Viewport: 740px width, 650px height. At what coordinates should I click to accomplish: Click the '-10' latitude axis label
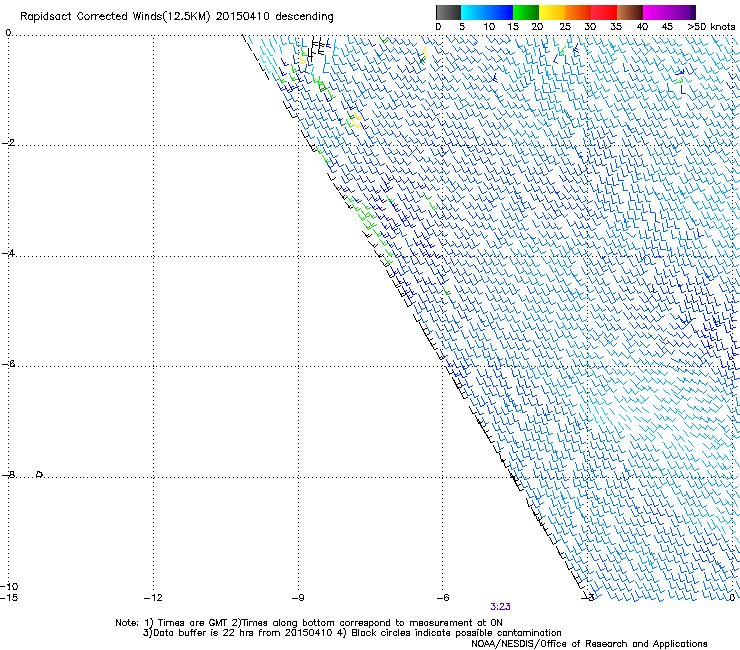pos(9,586)
